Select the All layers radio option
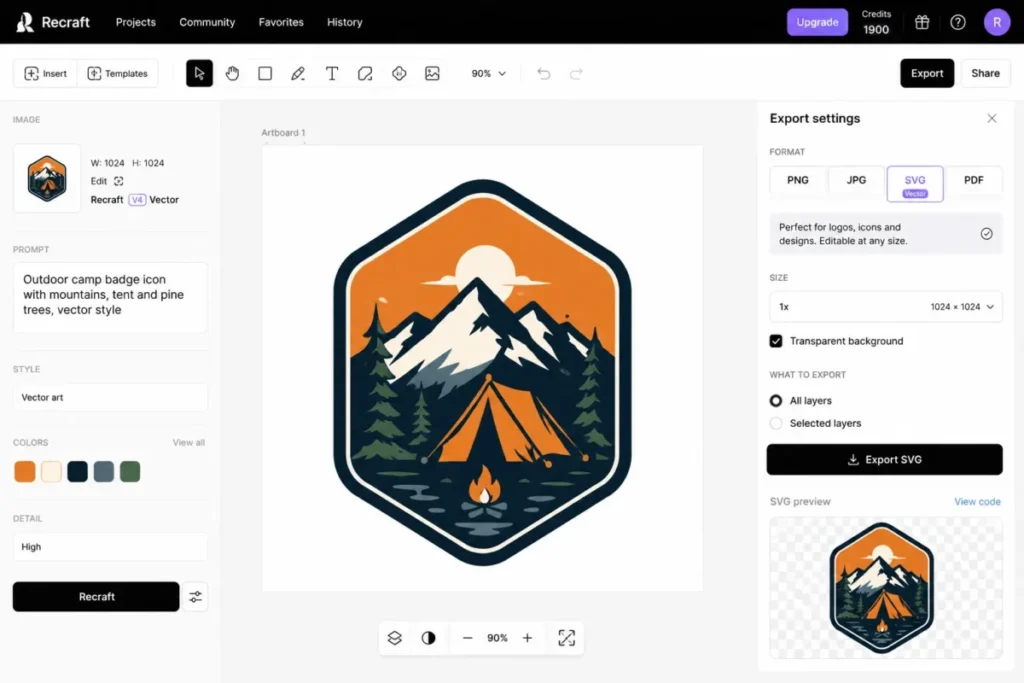This screenshot has width=1024, height=683. [x=776, y=400]
